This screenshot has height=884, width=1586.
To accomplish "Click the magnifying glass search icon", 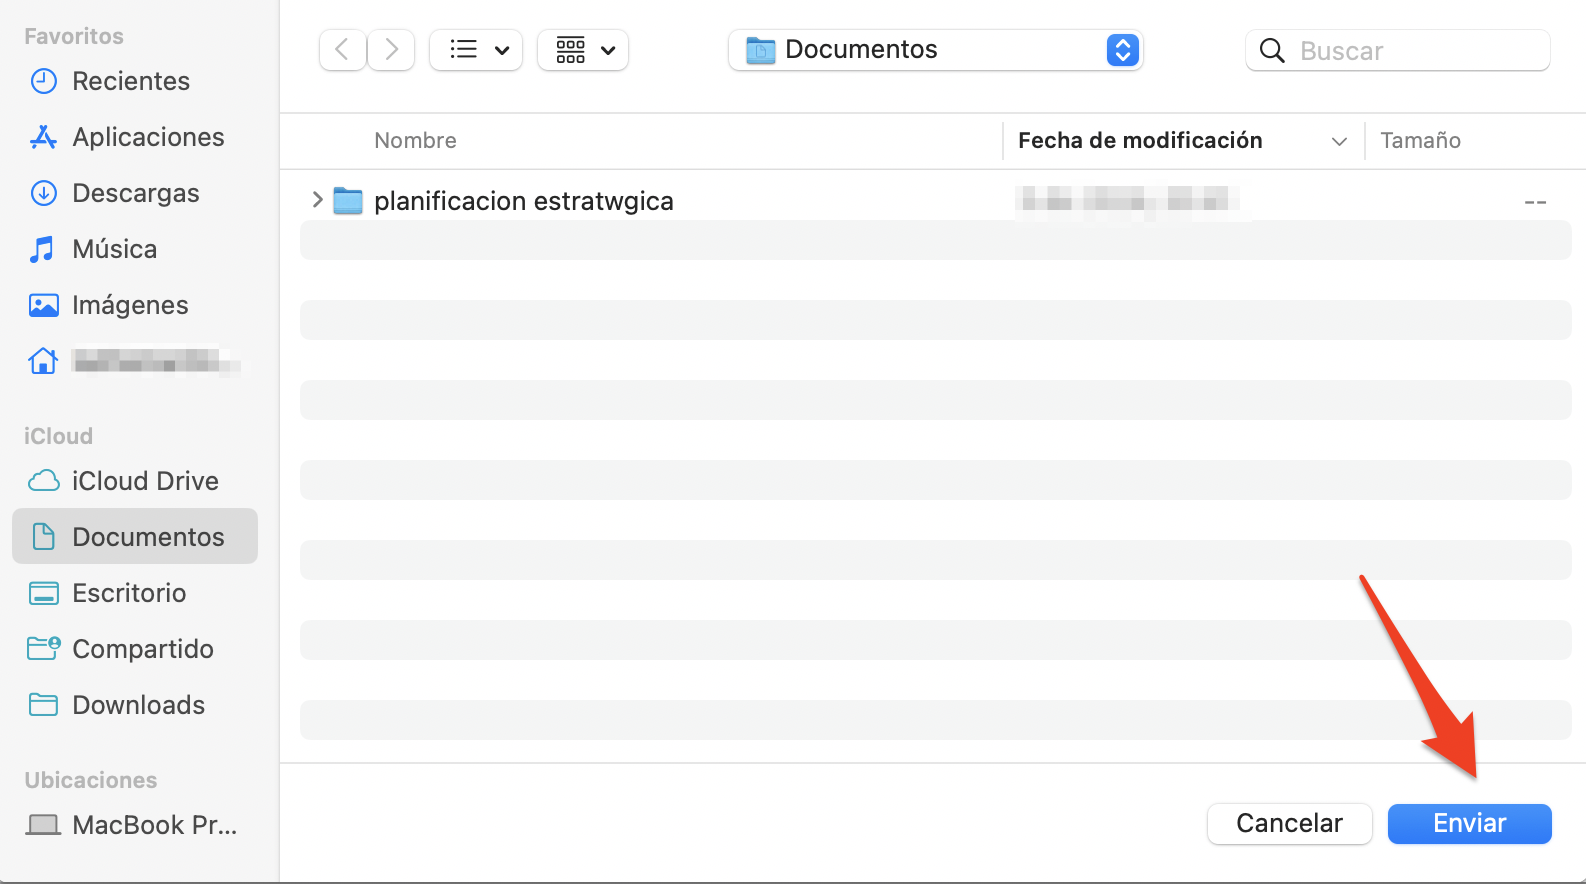I will click(1272, 50).
